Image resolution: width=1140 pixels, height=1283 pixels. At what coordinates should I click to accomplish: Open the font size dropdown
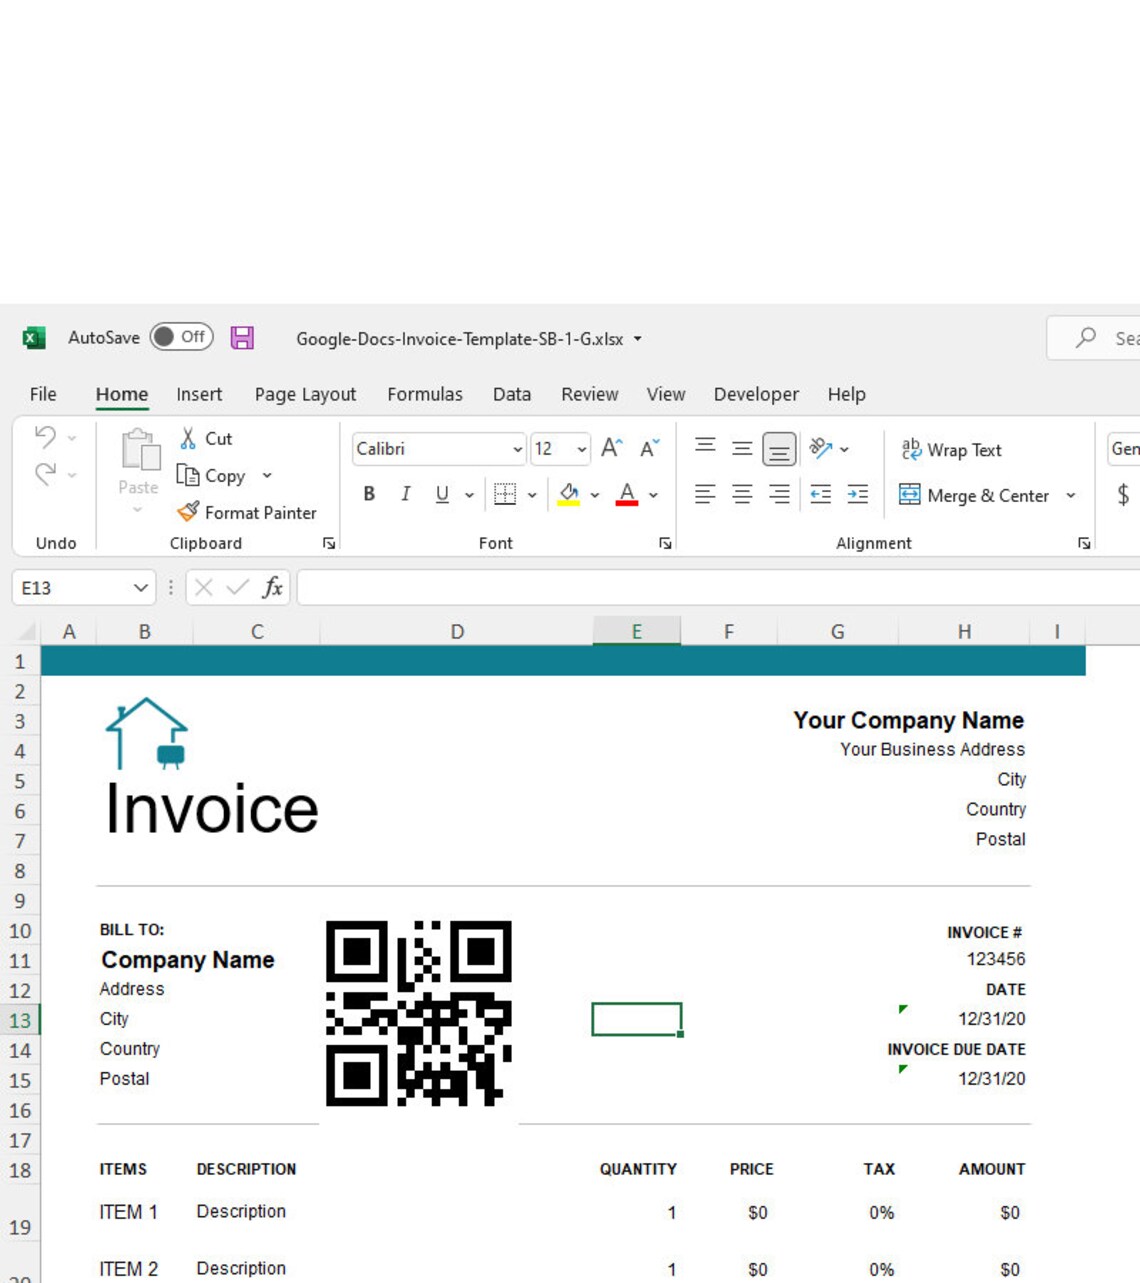[580, 449]
